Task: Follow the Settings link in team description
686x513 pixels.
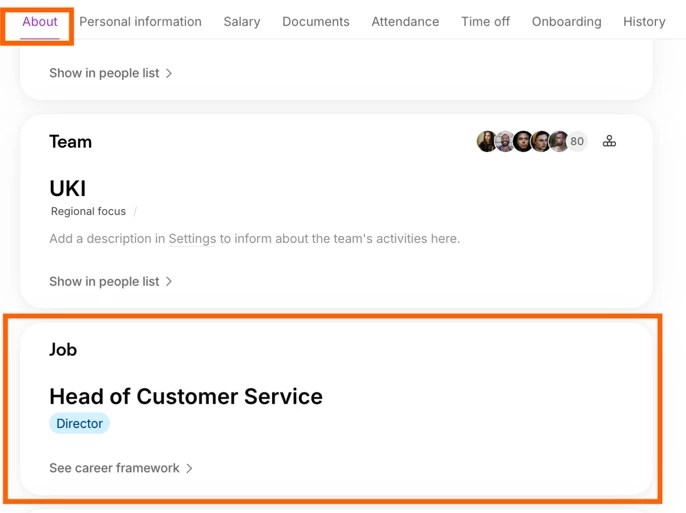Action: tap(192, 239)
